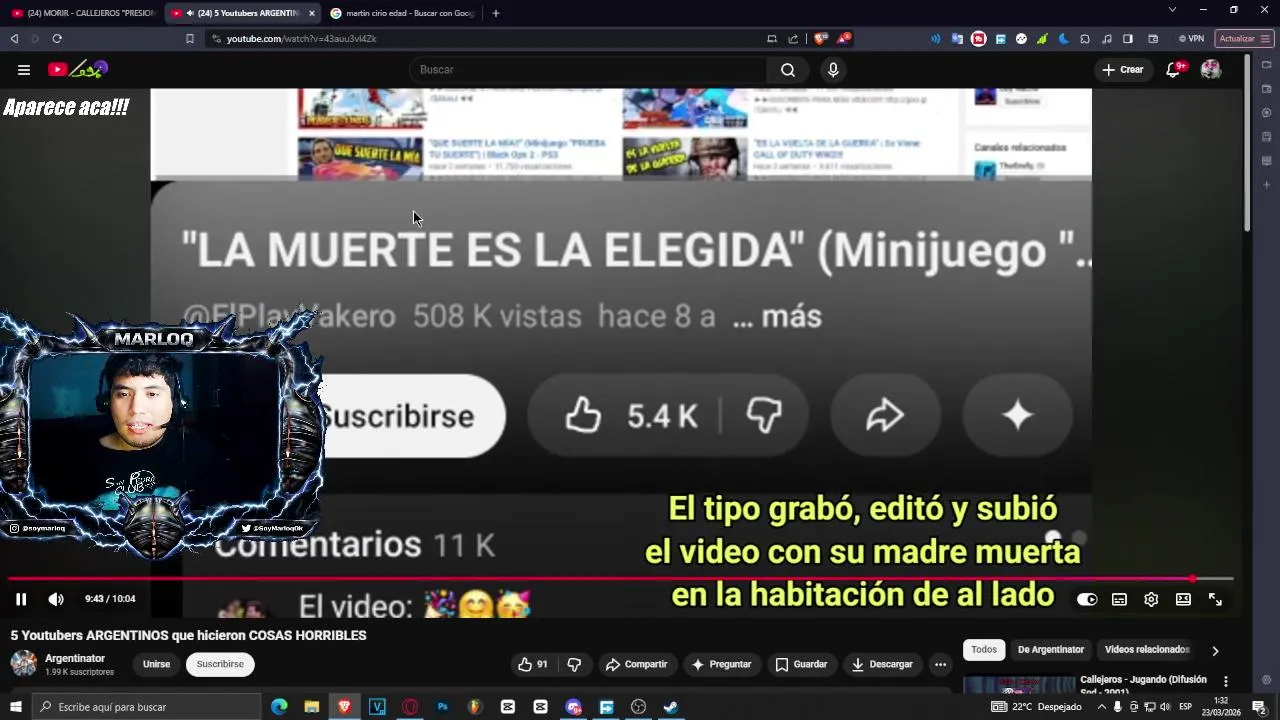Click the search magnifier button

[788, 70]
